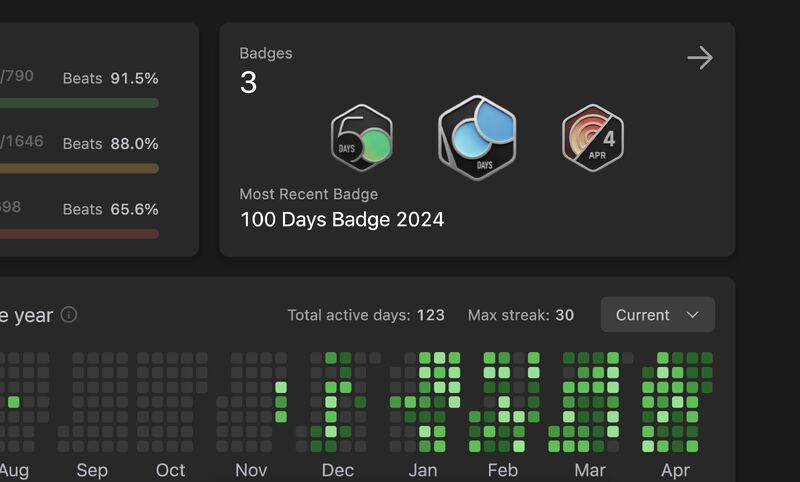Click the Beats 65.6% text
800x482 pixels.
coord(110,209)
